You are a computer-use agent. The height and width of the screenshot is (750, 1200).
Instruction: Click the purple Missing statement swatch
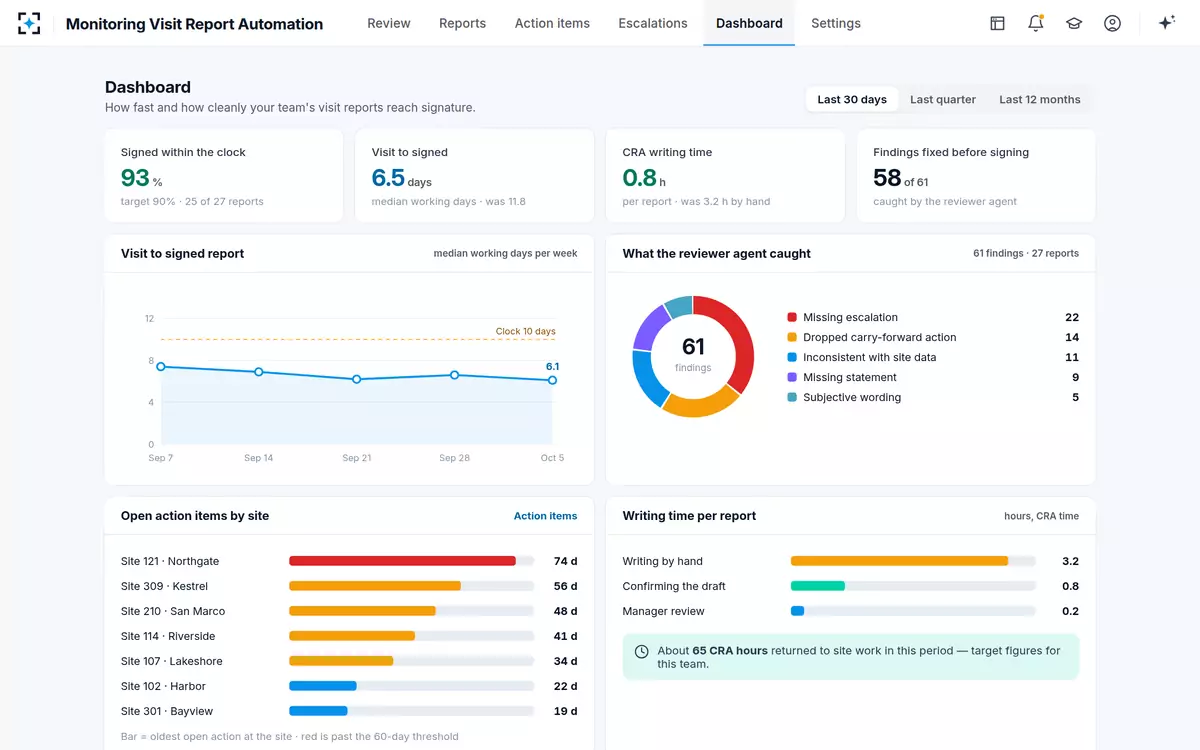point(792,377)
